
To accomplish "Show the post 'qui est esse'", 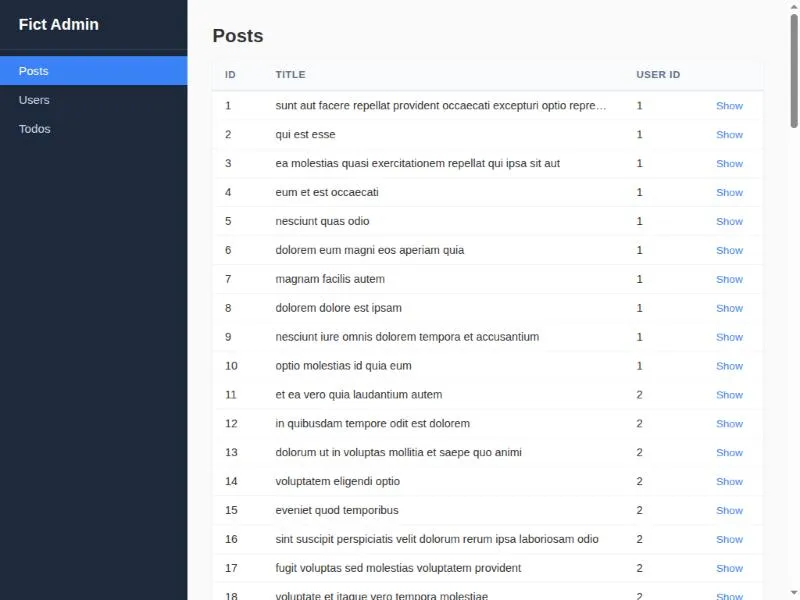I will [x=729, y=135].
